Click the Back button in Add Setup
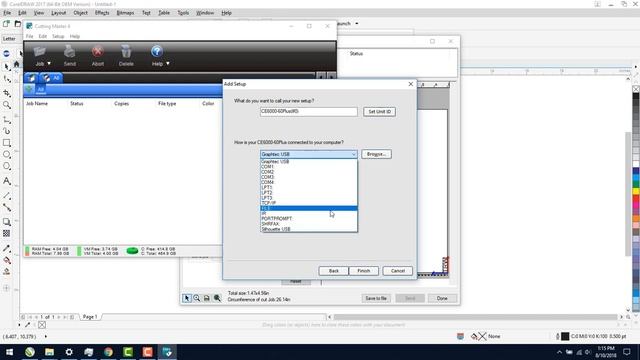640x360 pixels. (x=333, y=271)
